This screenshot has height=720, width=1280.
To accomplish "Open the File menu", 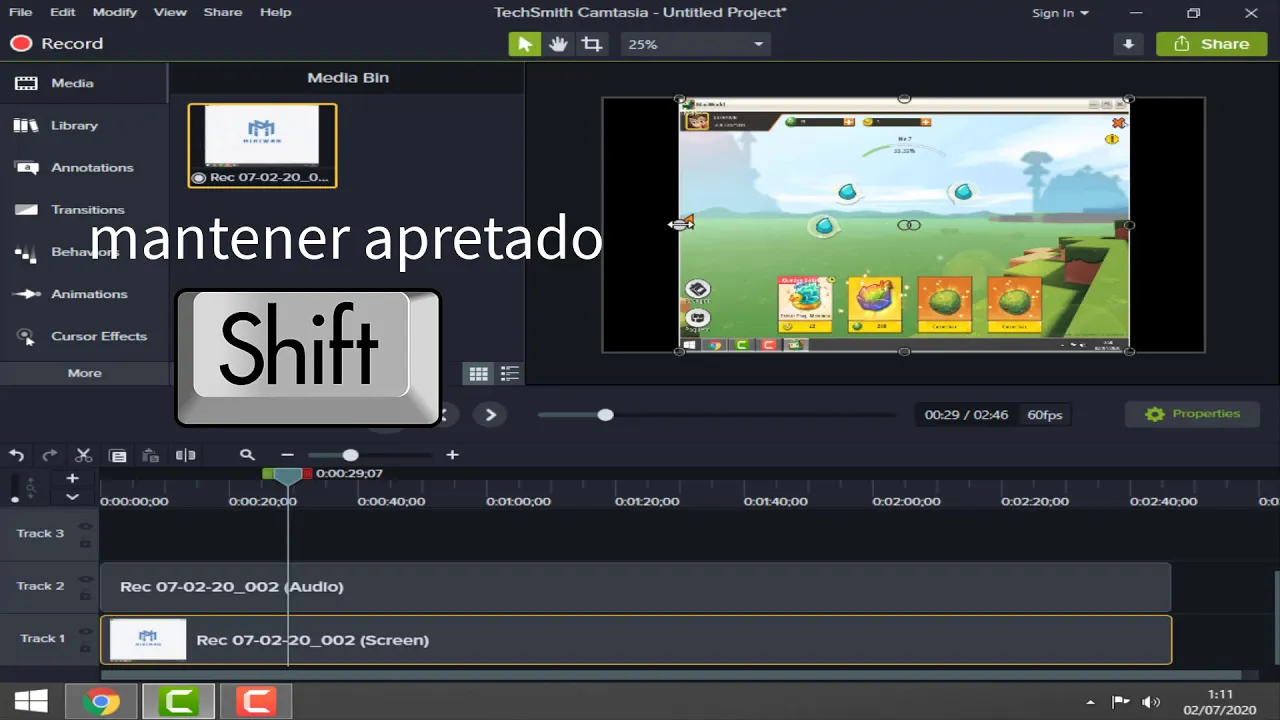I will (20, 12).
